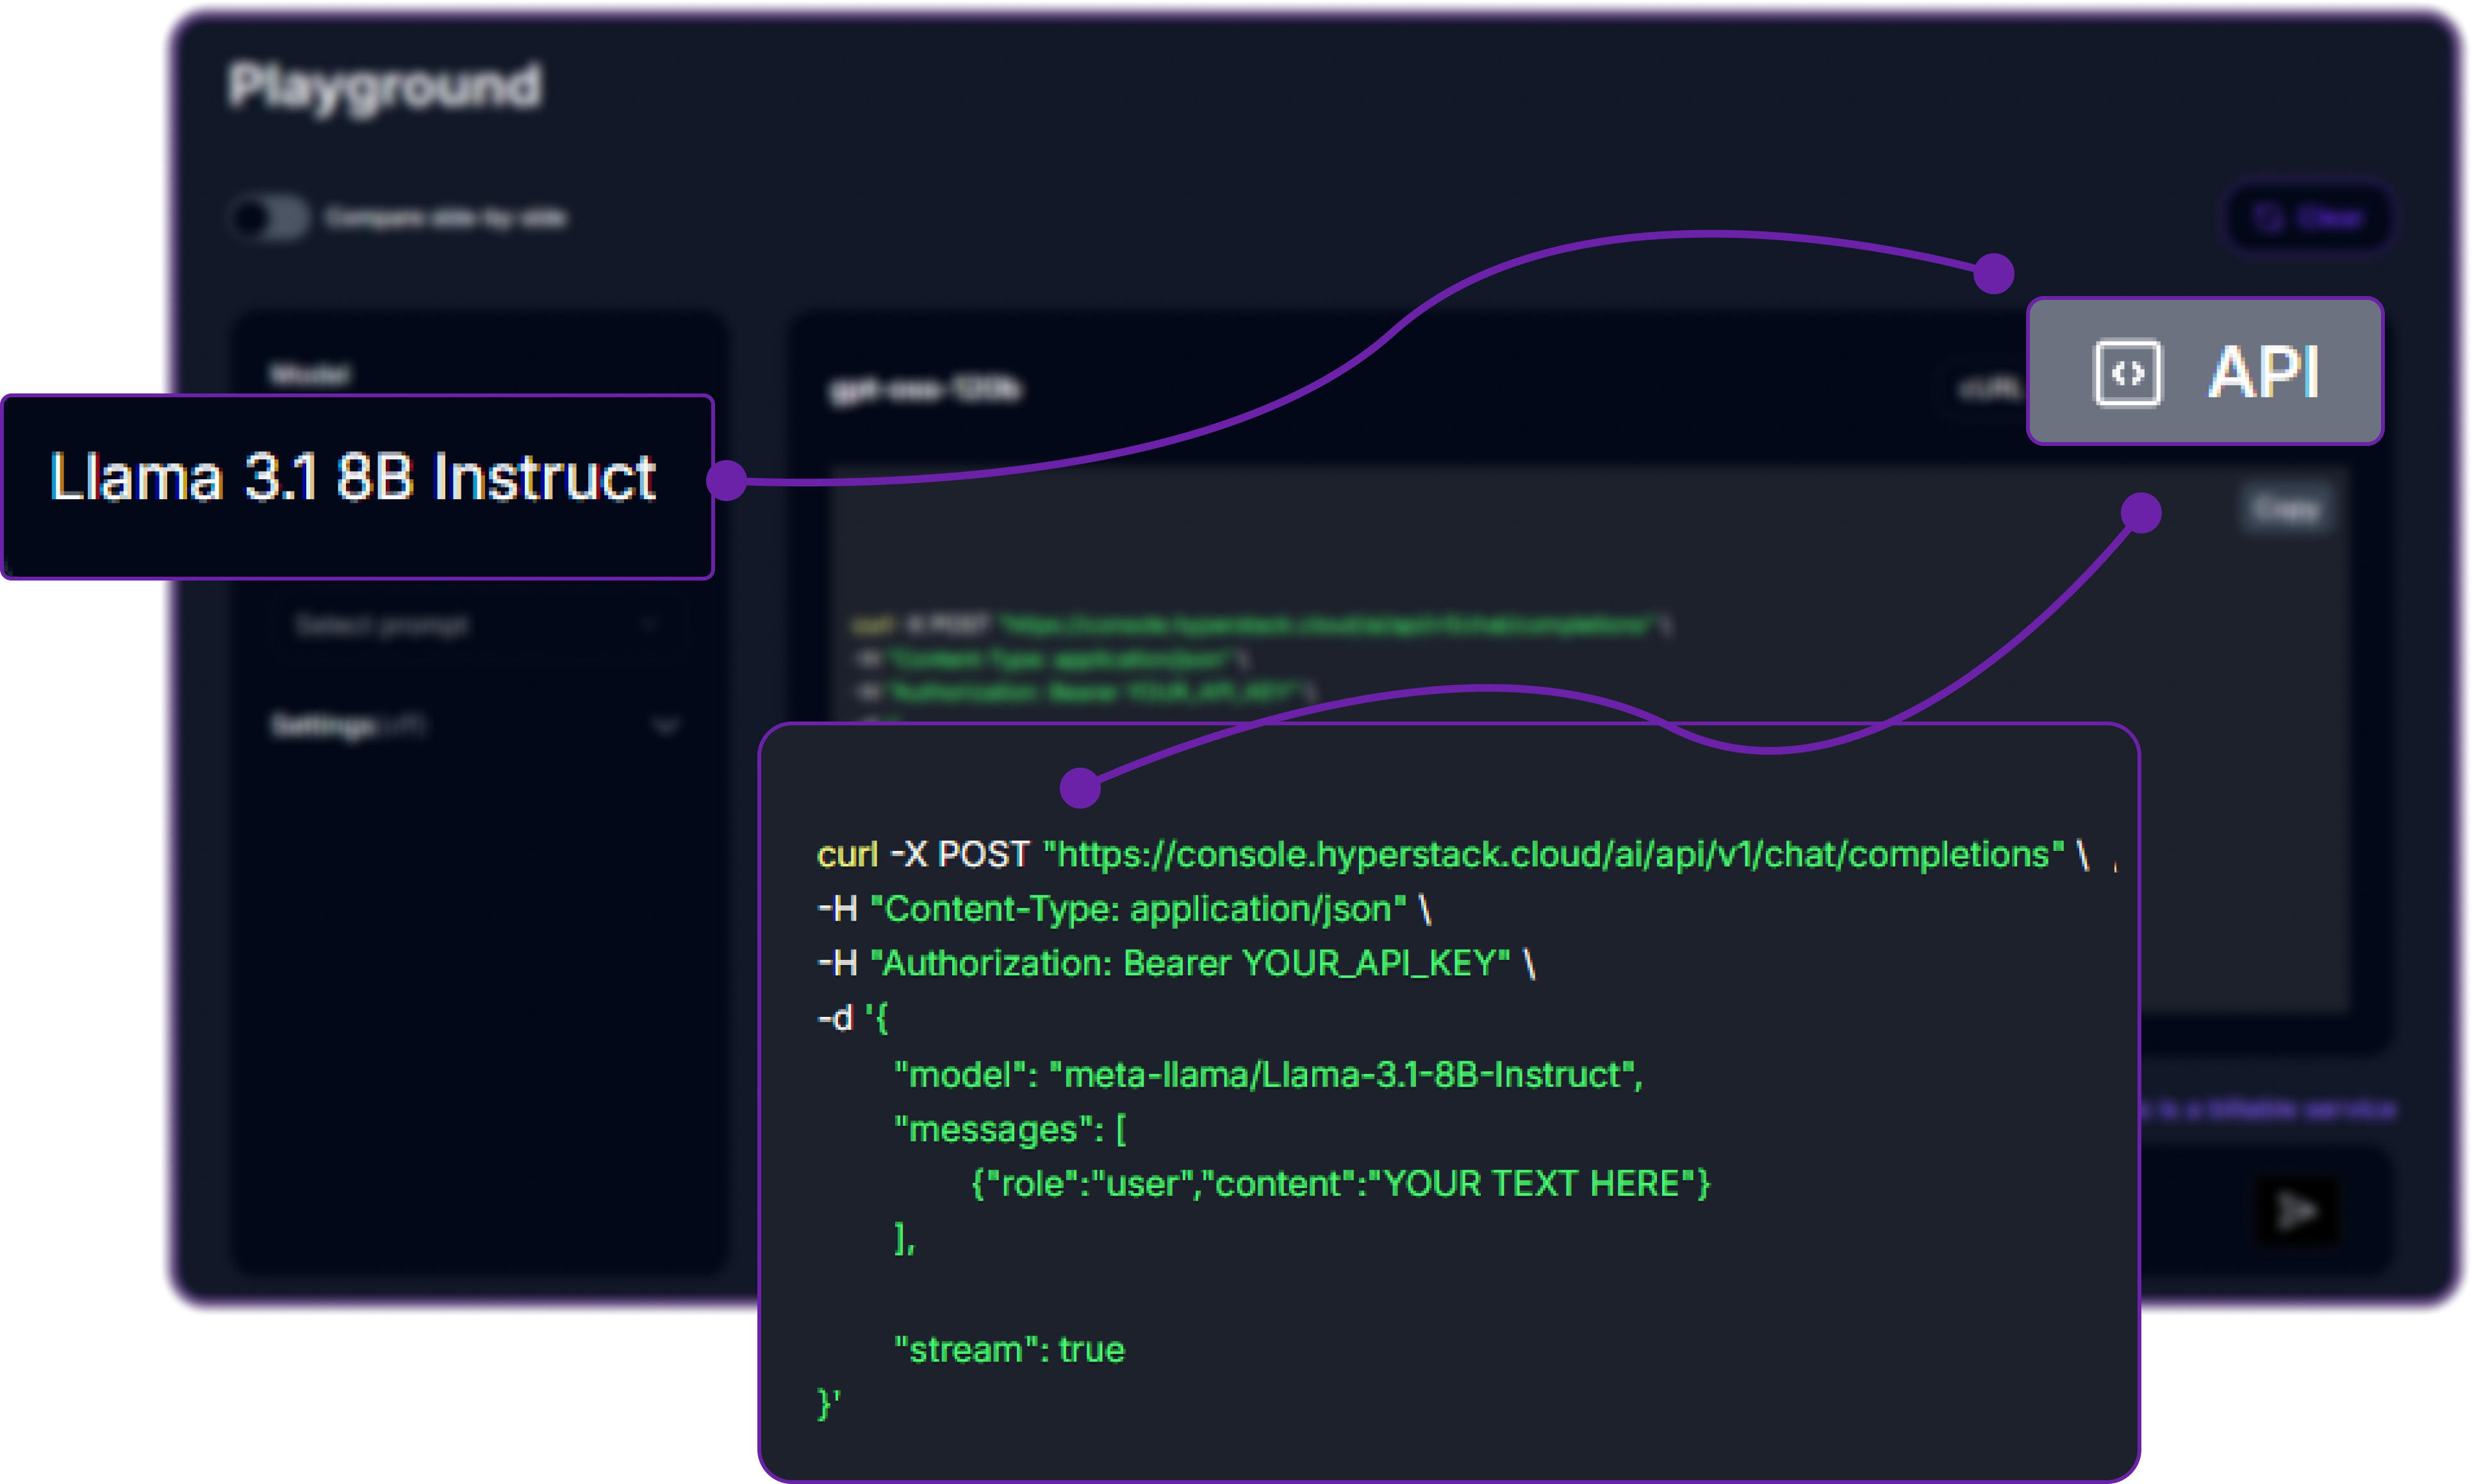Viewport: 2472px width, 1484px height.
Task: Click the code brackets icon beside API
Action: coord(2127,373)
